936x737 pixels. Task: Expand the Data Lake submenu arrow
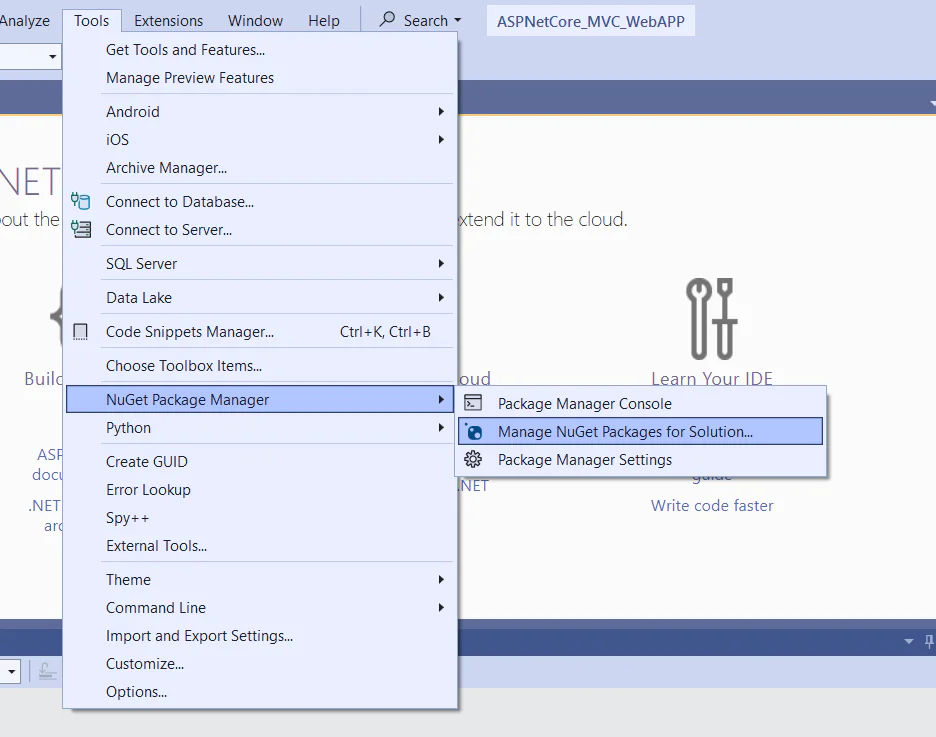point(441,298)
